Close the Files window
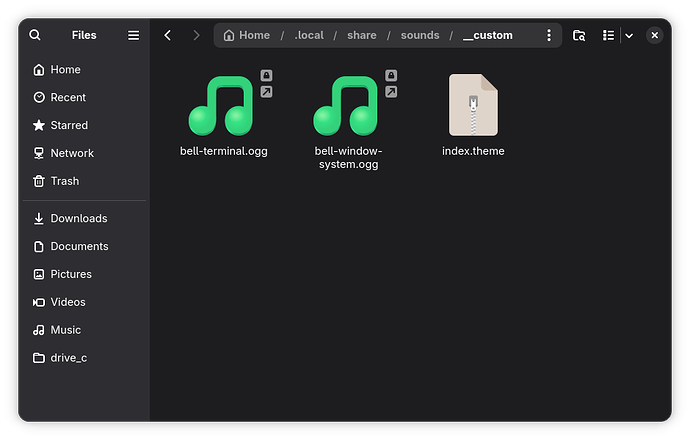Viewport: 690px width, 440px height. pos(654,35)
